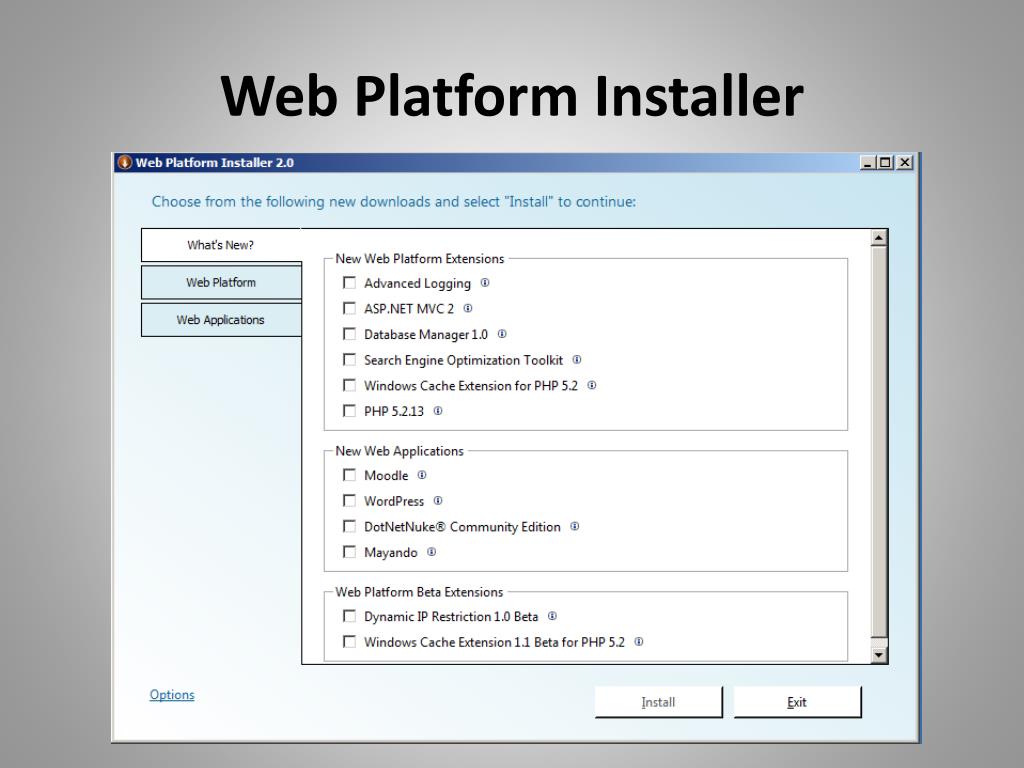Click info icon beside DotNetNuke Community Edition
This screenshot has height=768, width=1024.
pos(575,526)
